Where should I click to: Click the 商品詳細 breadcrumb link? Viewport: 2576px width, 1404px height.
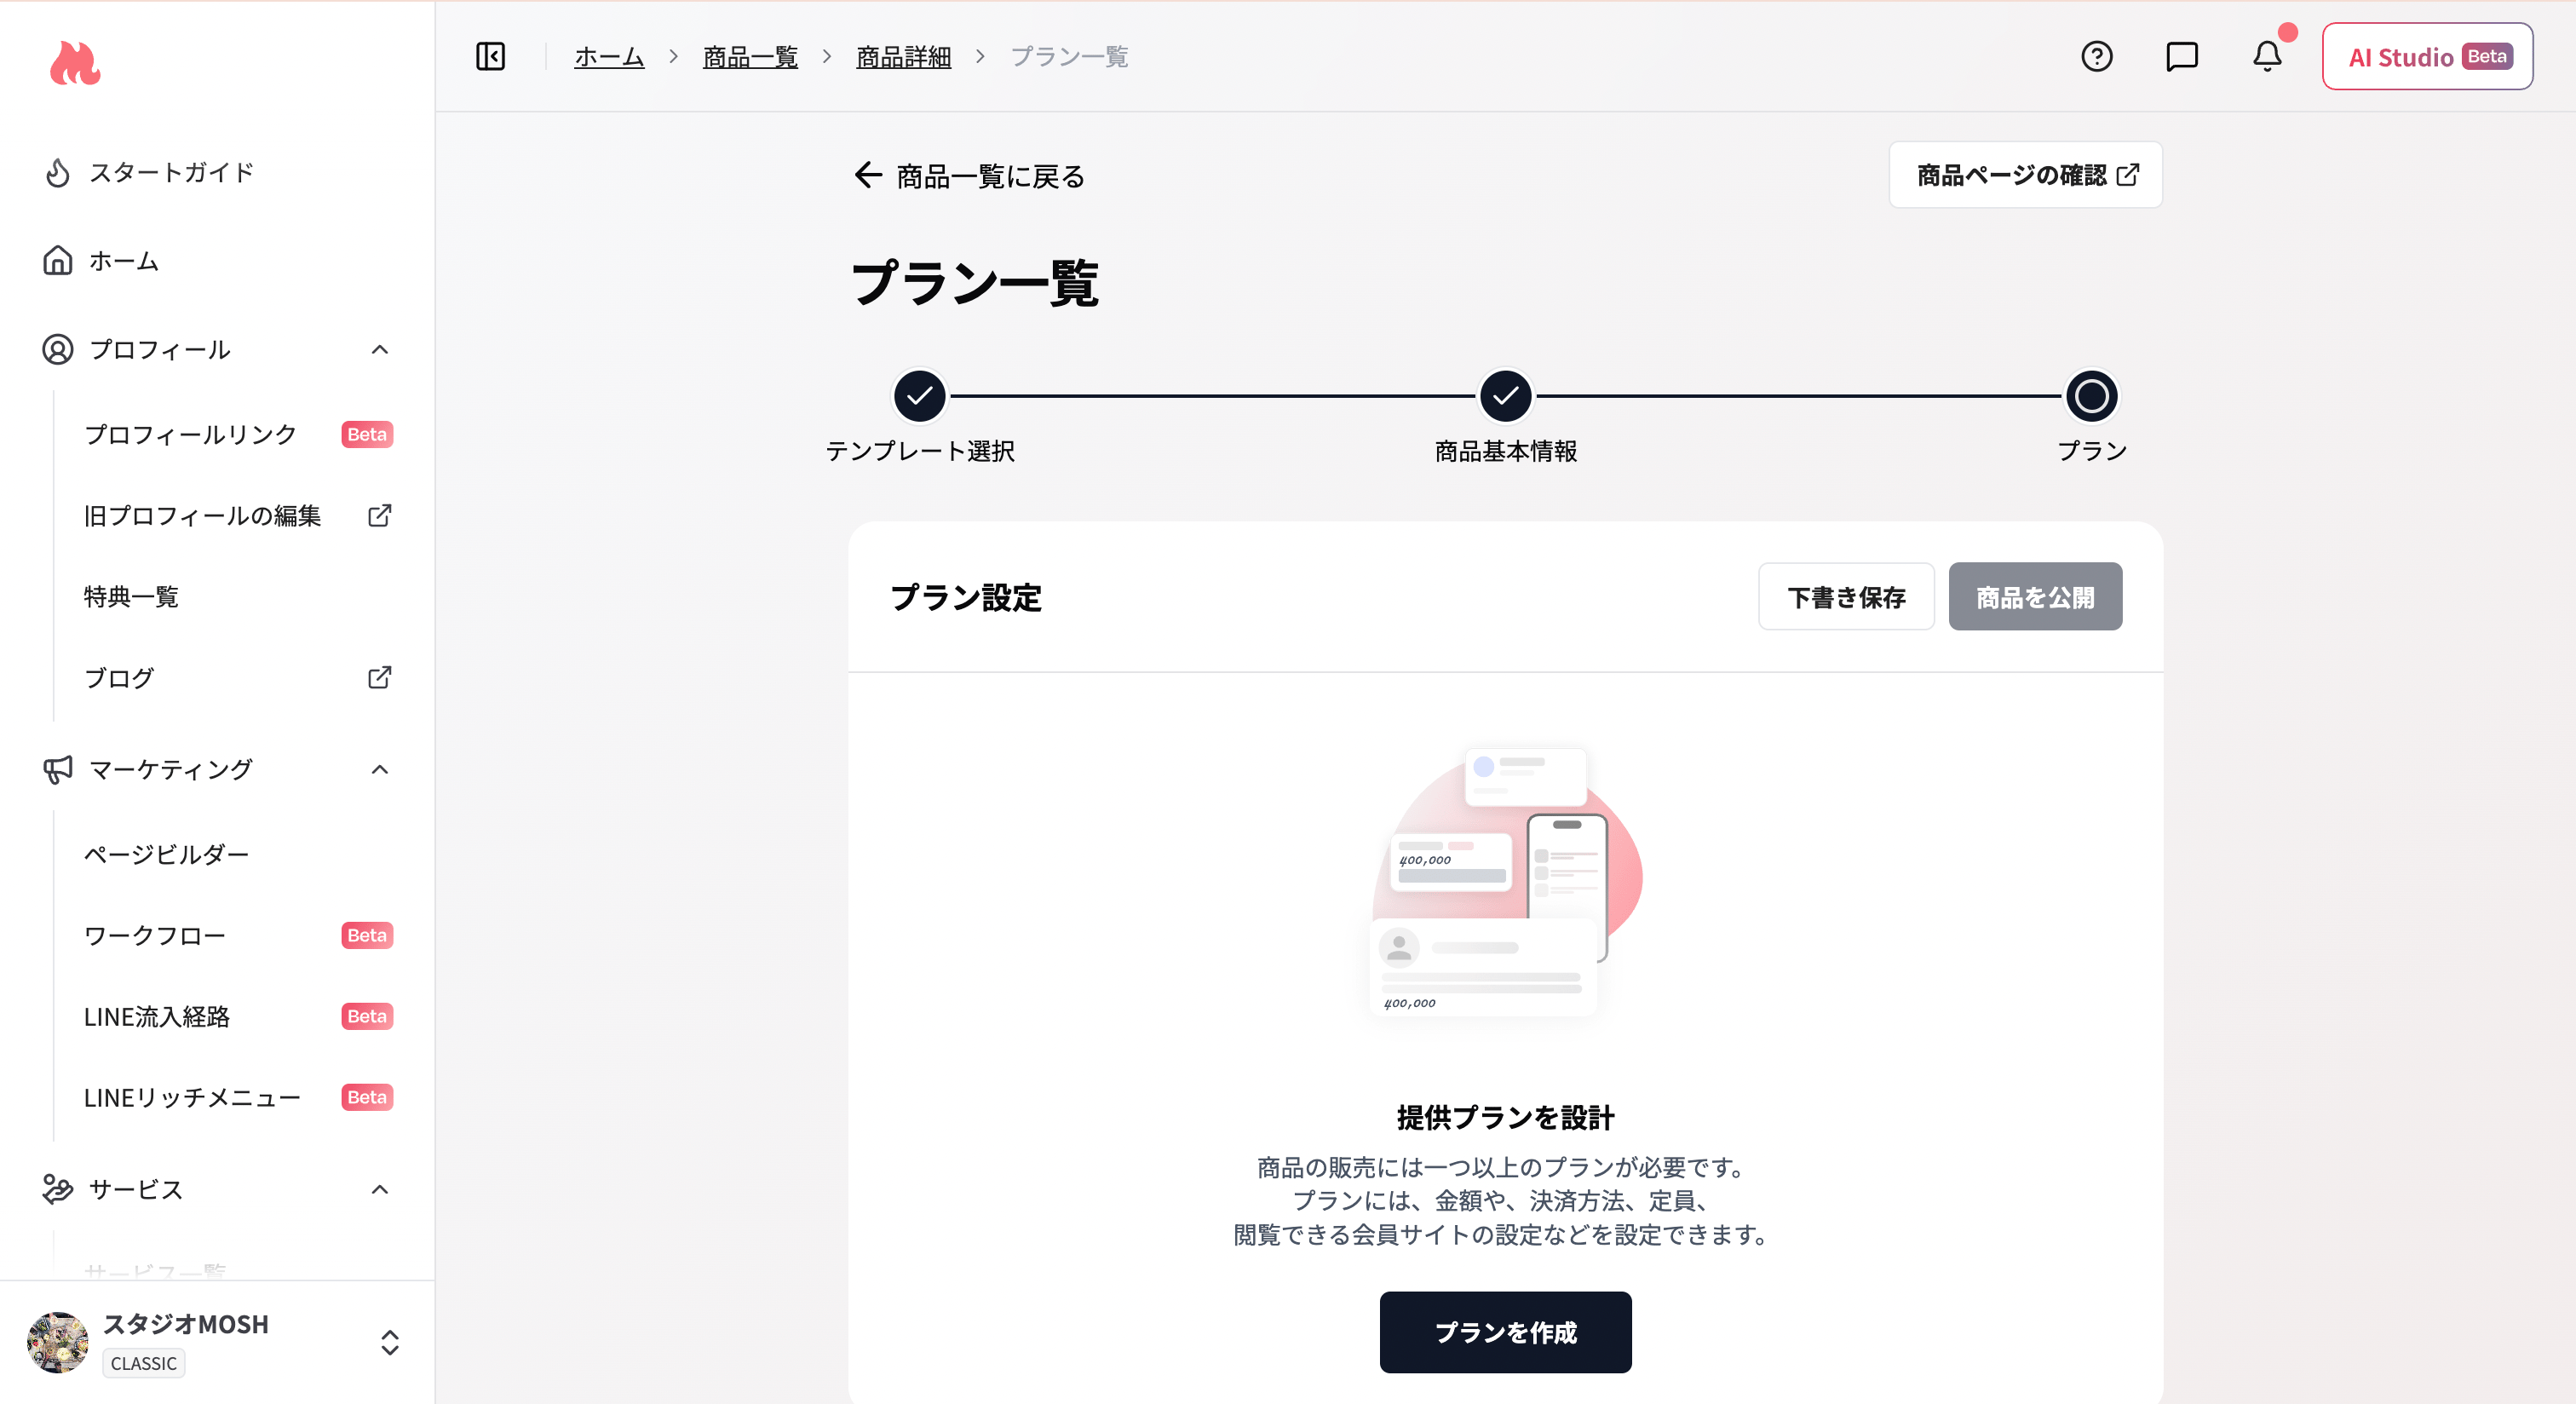[x=903, y=57]
